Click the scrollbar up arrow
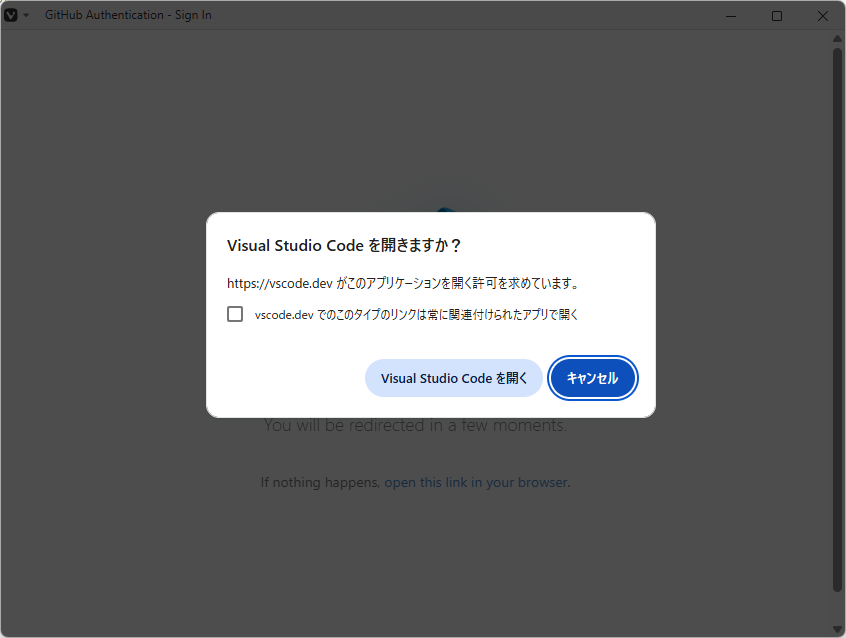The image size is (846, 638). coord(837,38)
